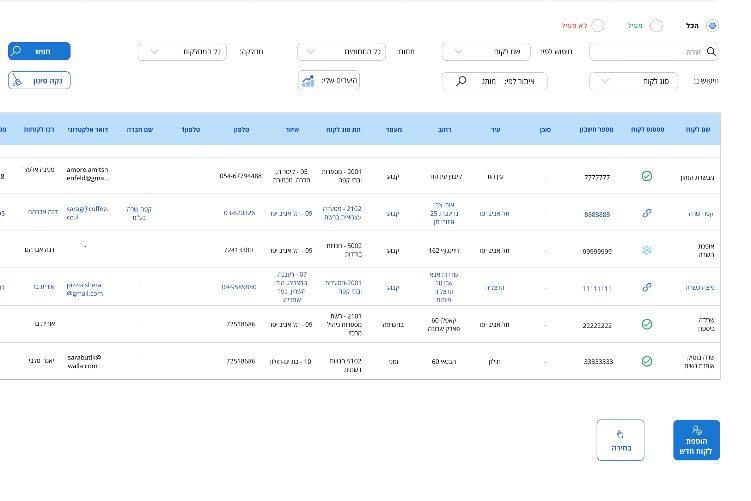Sort by 'שם לקוח' column header
The height and width of the screenshot is (501, 751).
click(x=697, y=130)
